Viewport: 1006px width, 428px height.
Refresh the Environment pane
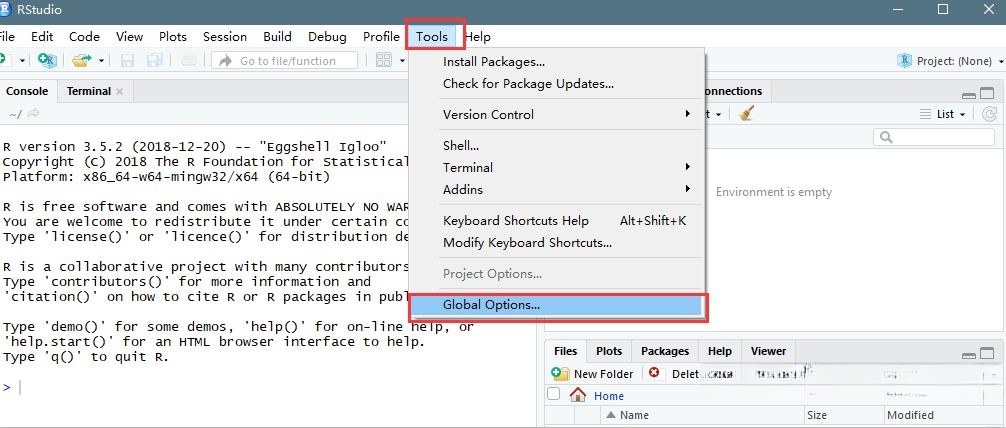click(x=989, y=114)
